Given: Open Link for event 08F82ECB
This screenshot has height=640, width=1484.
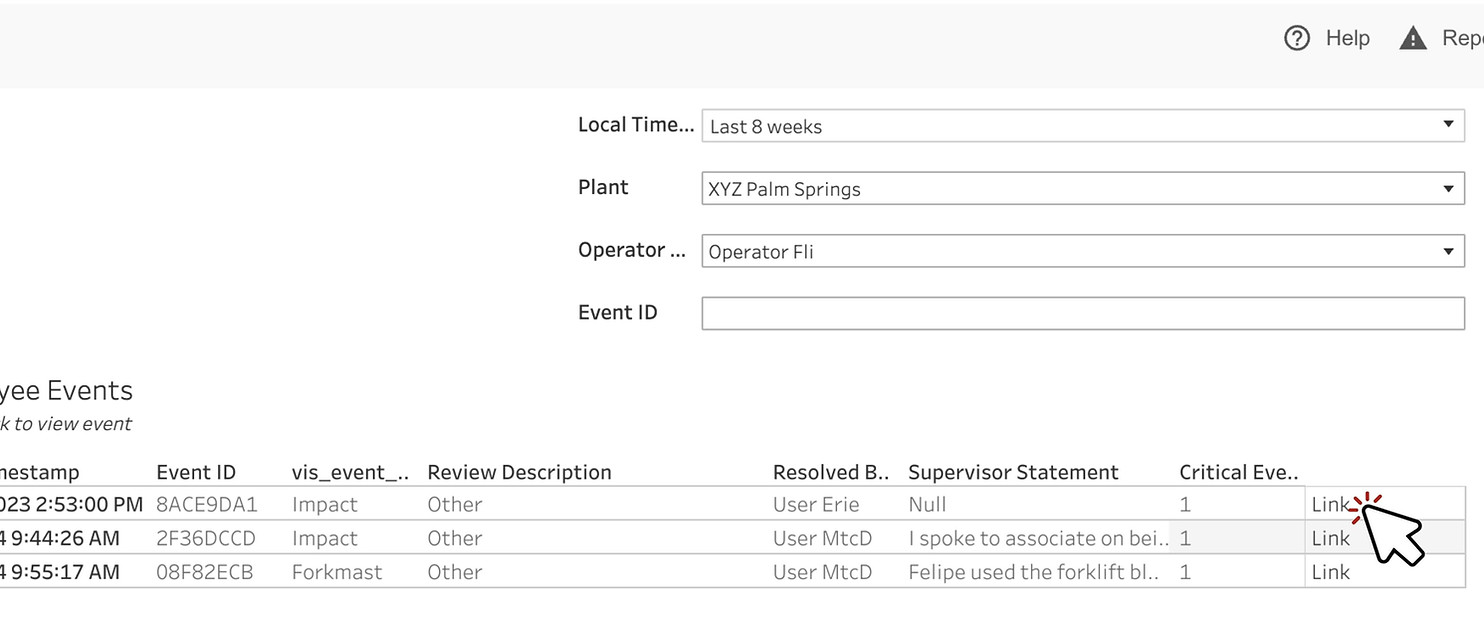Looking at the screenshot, I should 1330,572.
